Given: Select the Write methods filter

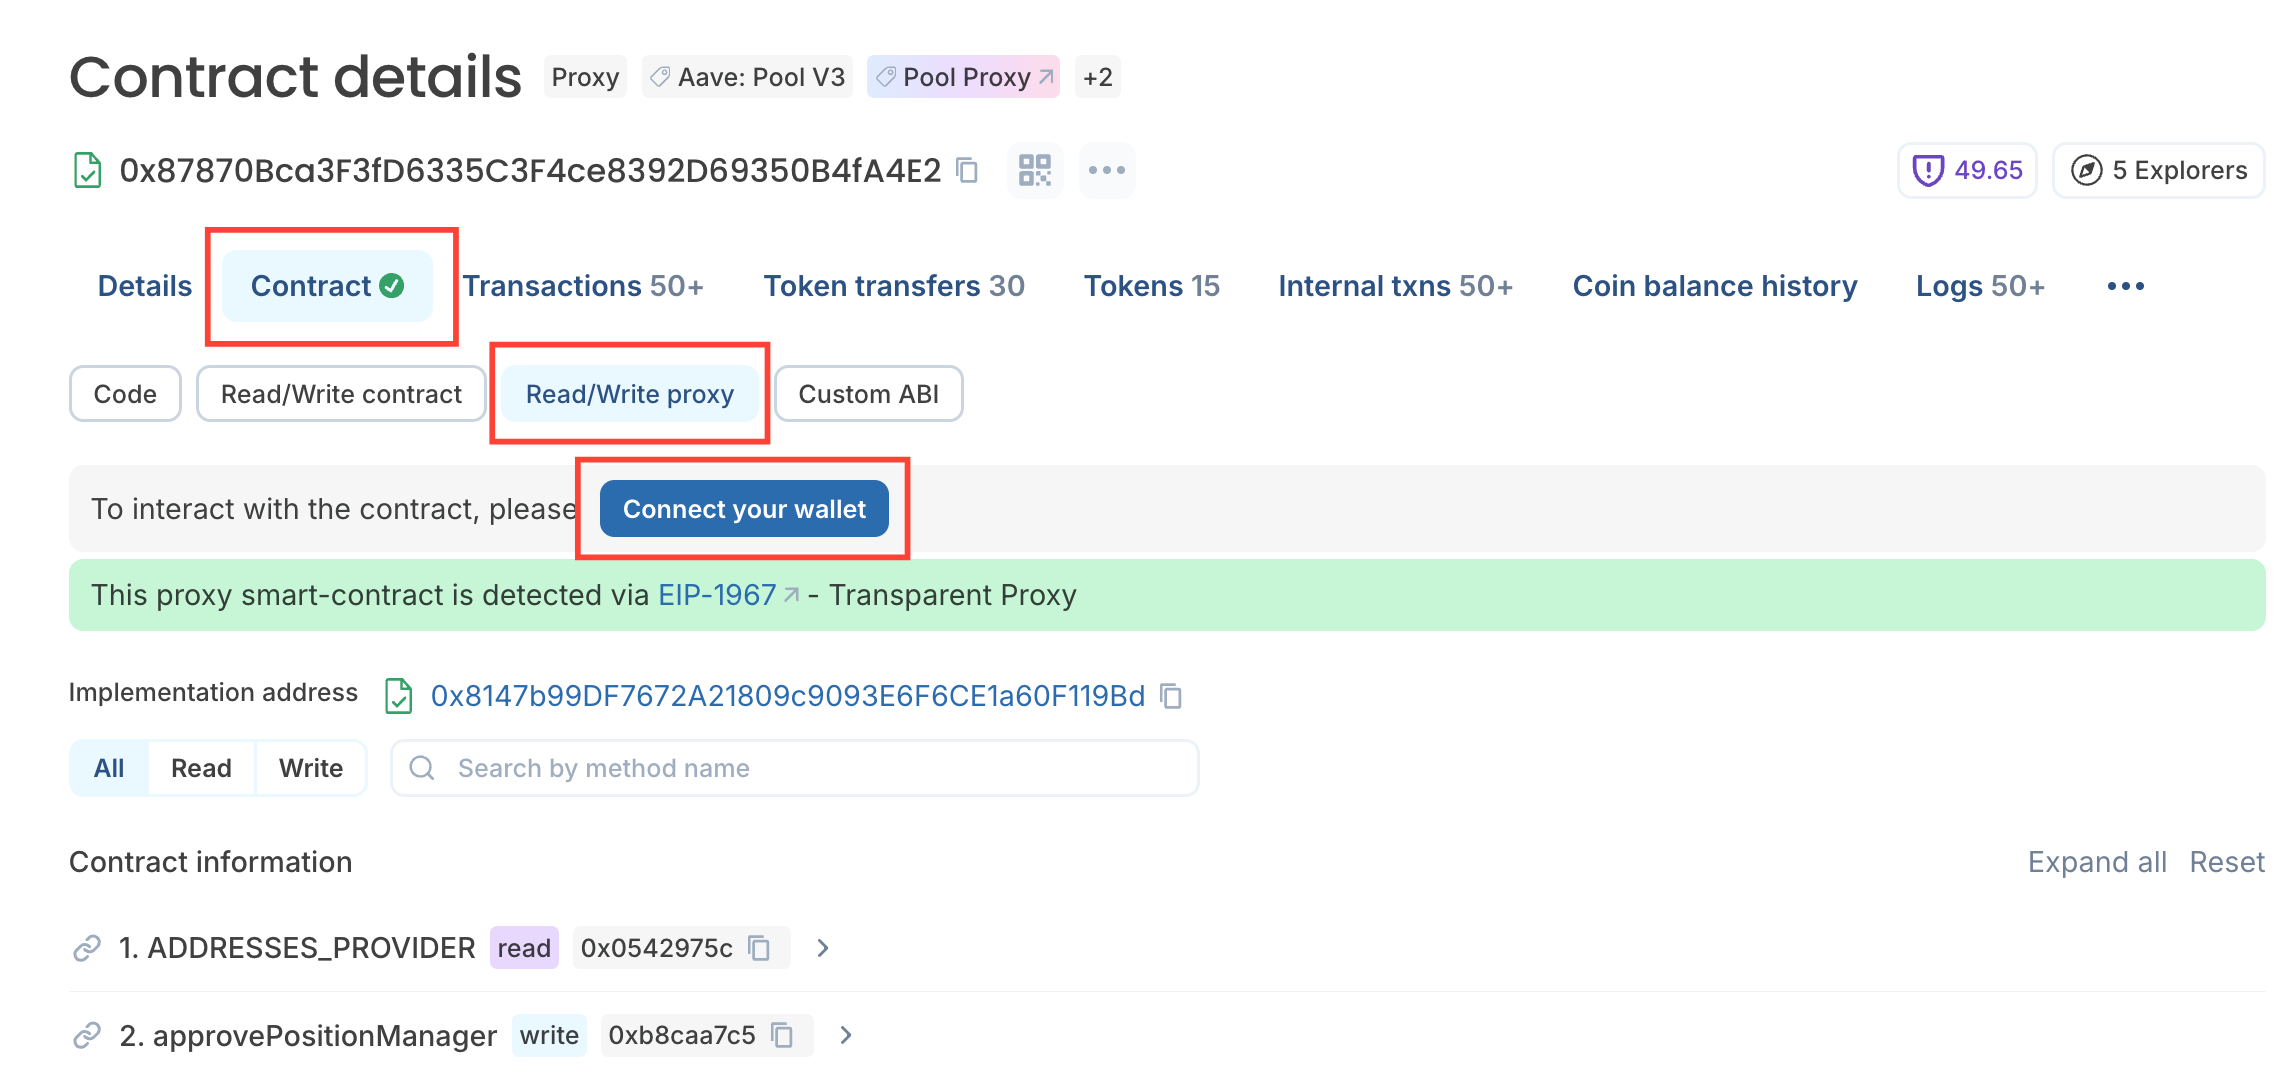Looking at the screenshot, I should [311, 767].
